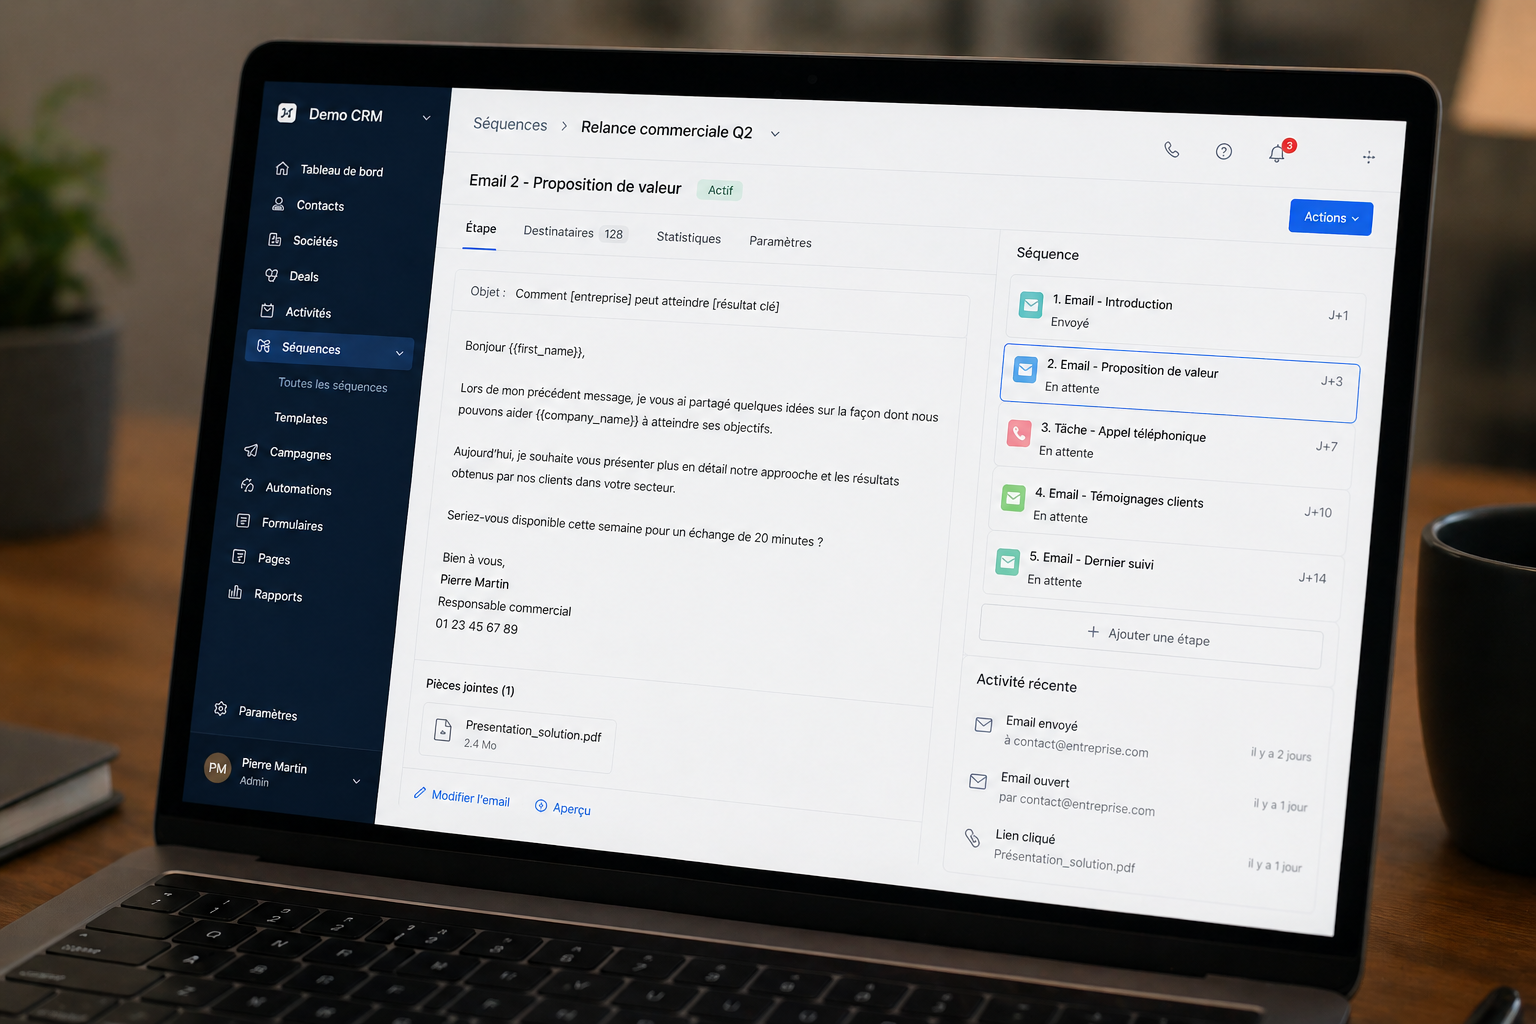Select the Étape tab
The image size is (1536, 1024).
coord(481,228)
